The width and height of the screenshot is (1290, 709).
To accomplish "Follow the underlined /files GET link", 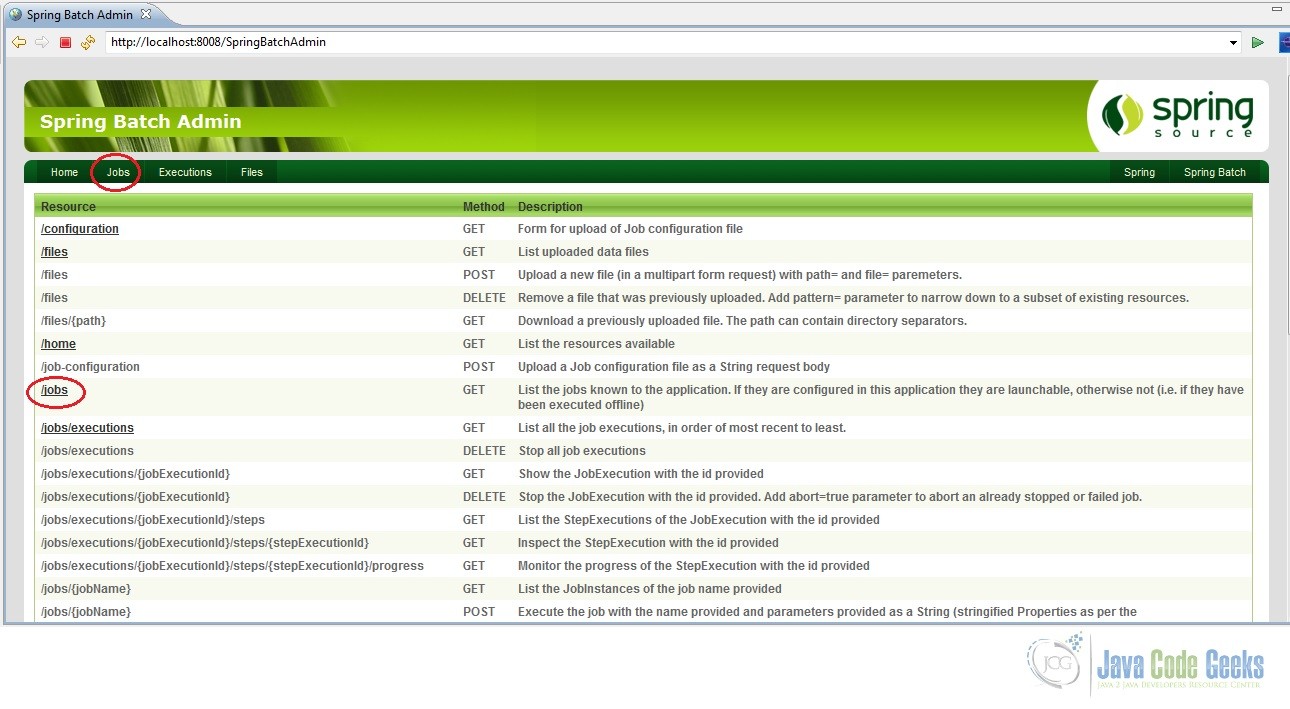I will [54, 252].
